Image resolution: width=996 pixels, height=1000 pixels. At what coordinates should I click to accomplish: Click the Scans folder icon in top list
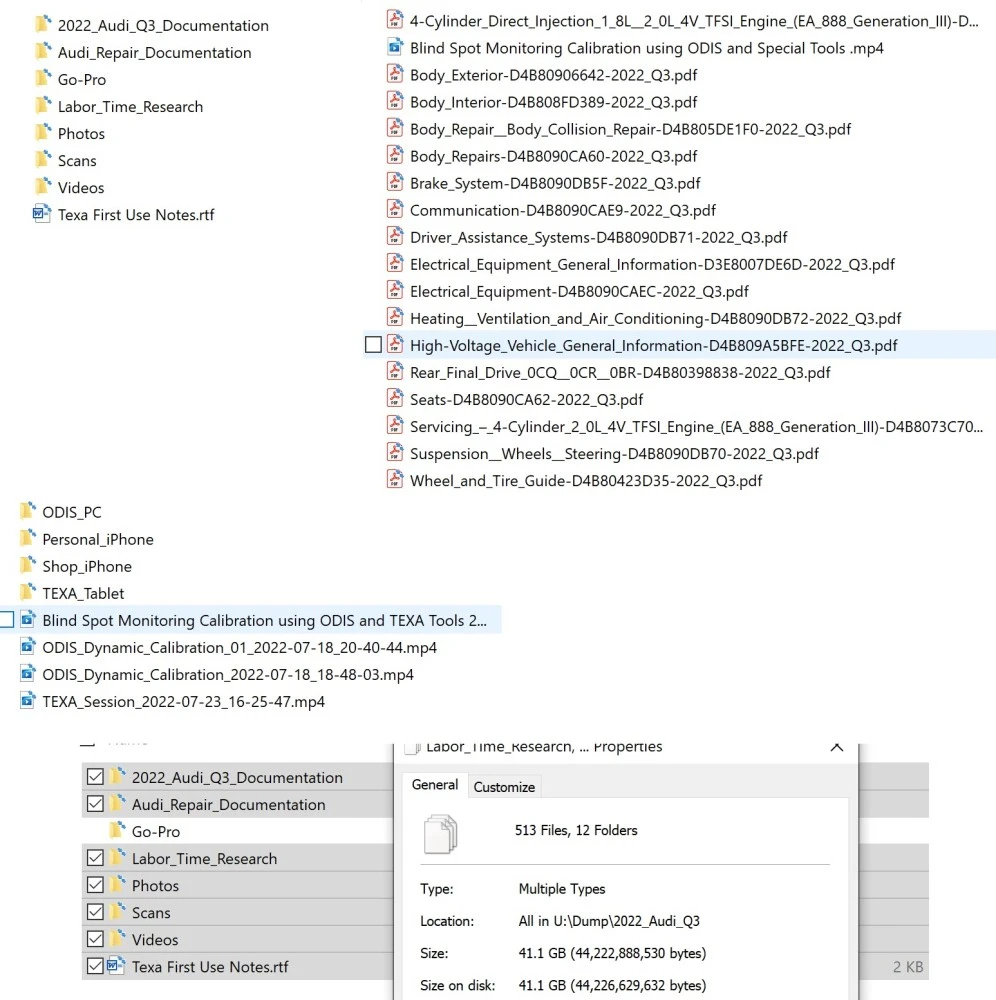point(43,160)
